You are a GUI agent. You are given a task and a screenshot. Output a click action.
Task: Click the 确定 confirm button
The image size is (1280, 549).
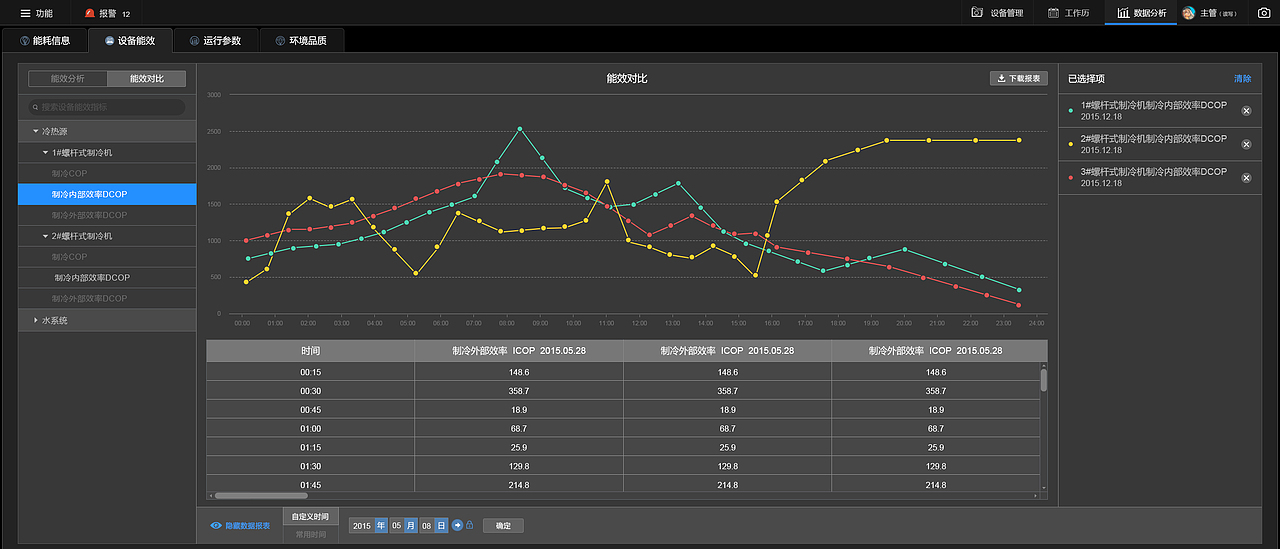pyautogui.click(x=503, y=525)
